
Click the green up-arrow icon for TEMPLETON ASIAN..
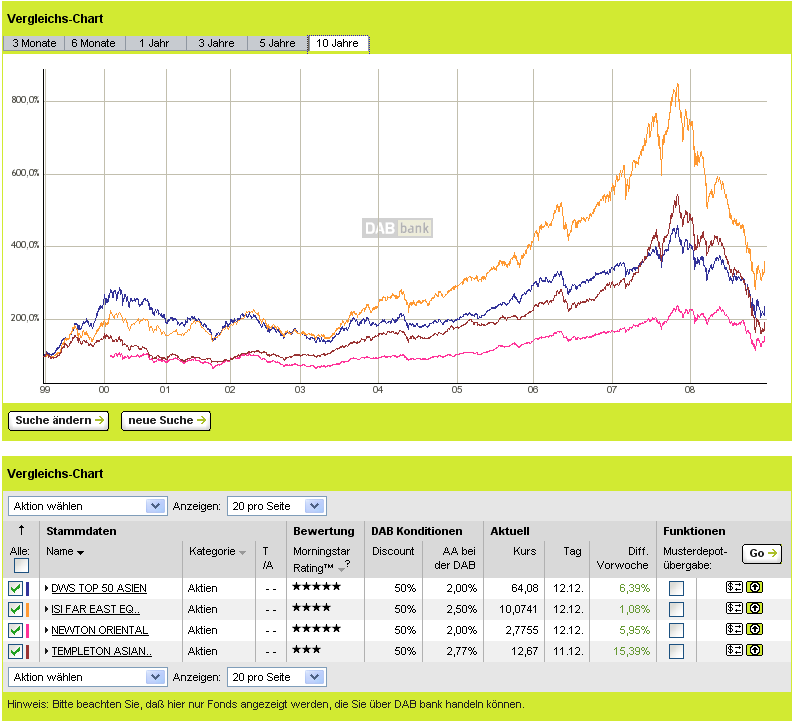[756, 652]
